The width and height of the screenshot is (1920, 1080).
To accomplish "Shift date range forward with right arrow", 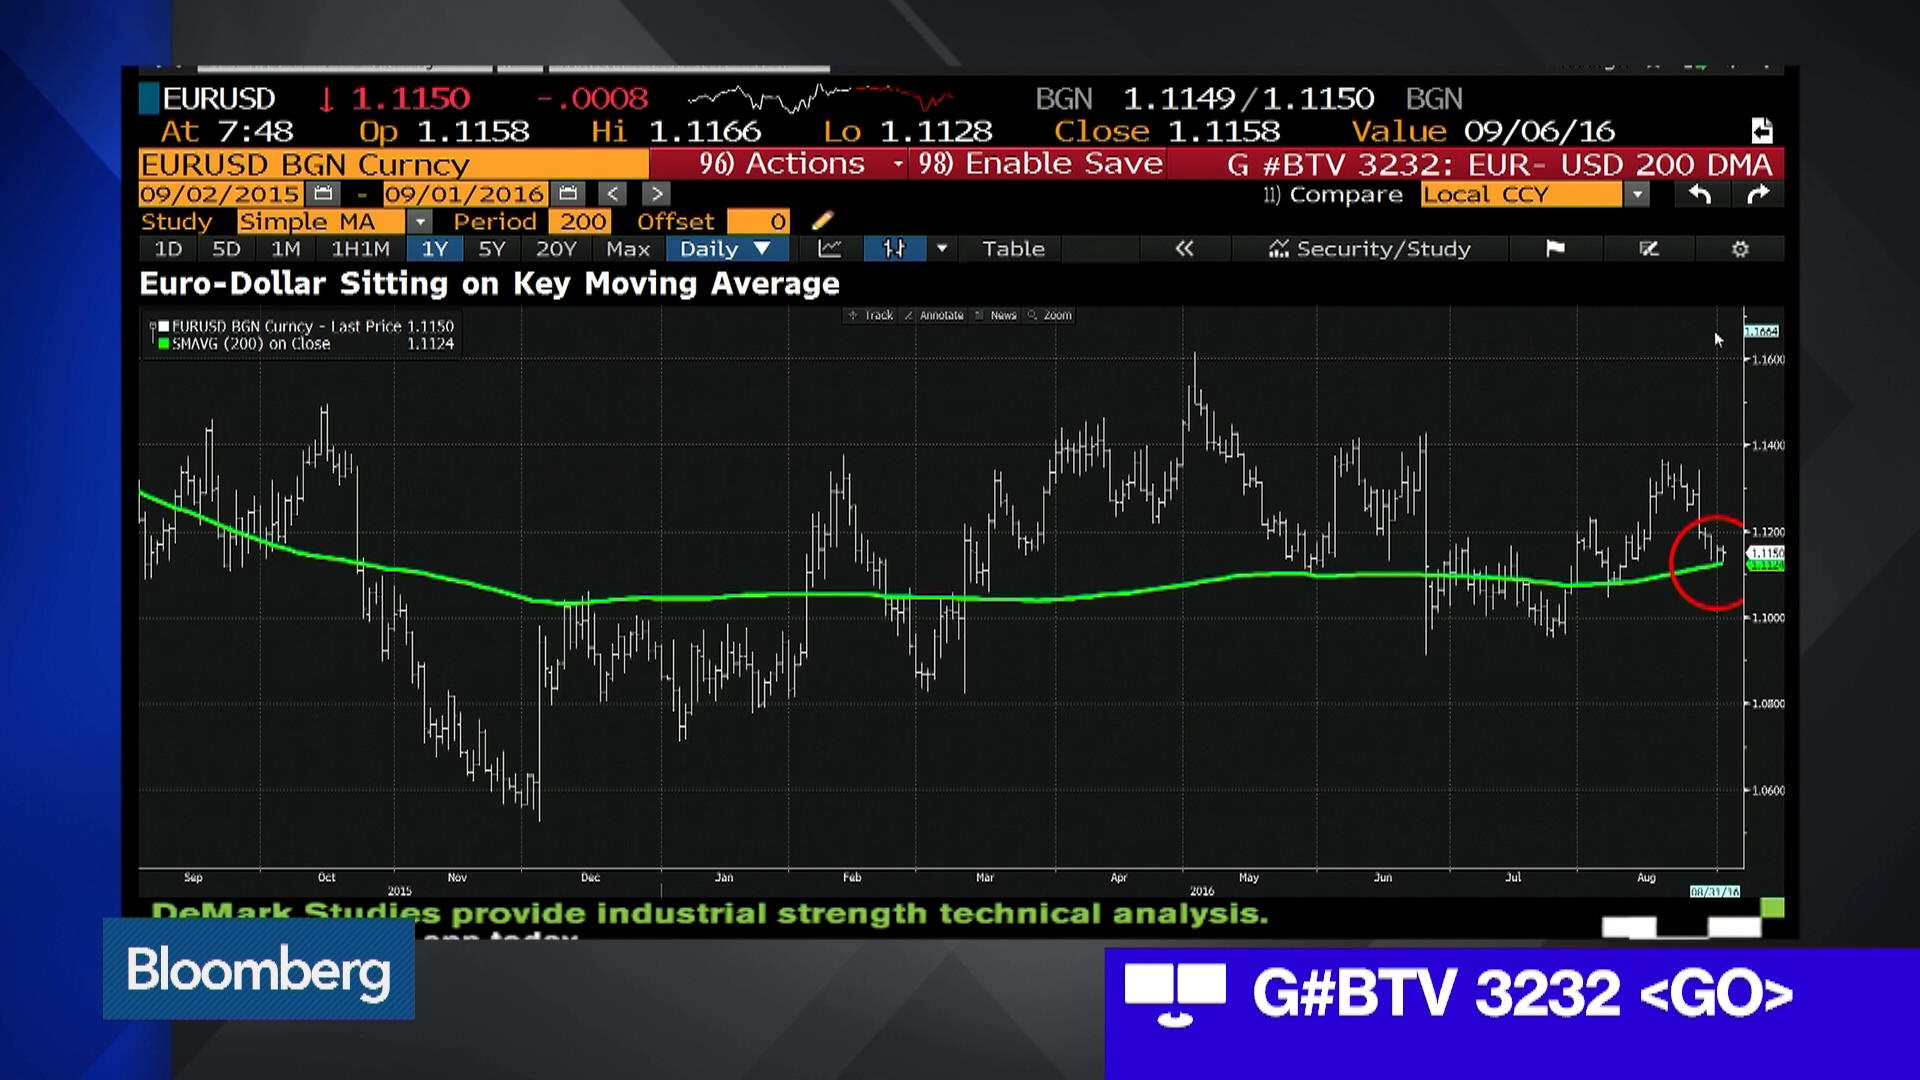I will [x=656, y=194].
